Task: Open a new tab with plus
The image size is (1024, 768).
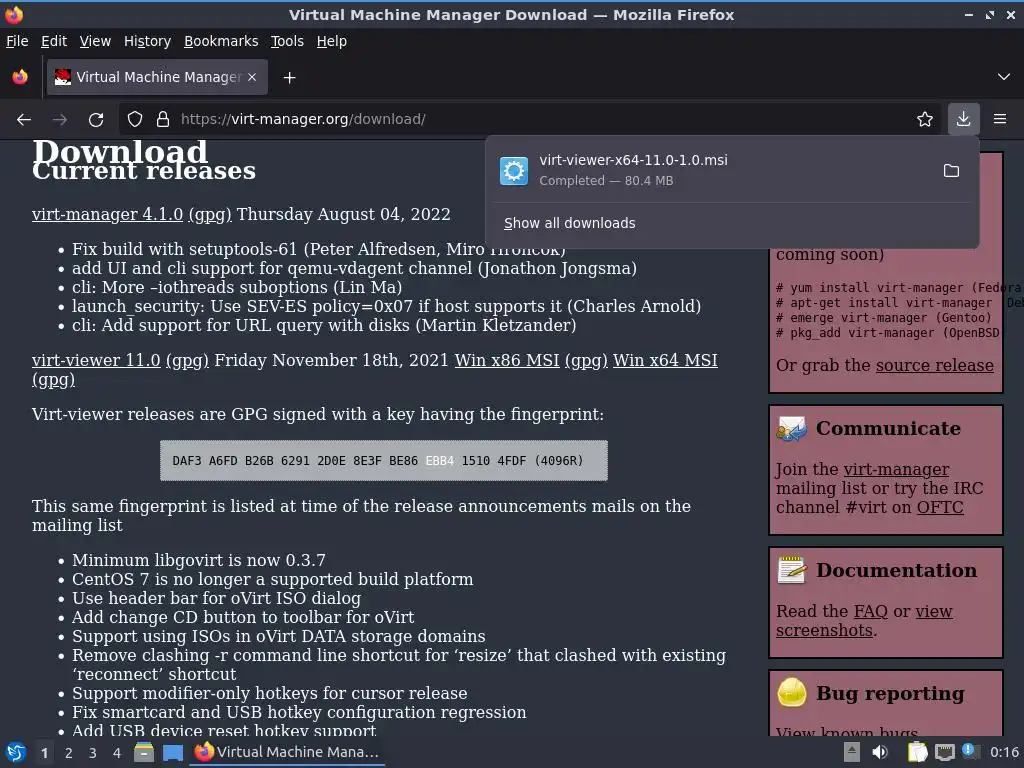Action: [289, 78]
